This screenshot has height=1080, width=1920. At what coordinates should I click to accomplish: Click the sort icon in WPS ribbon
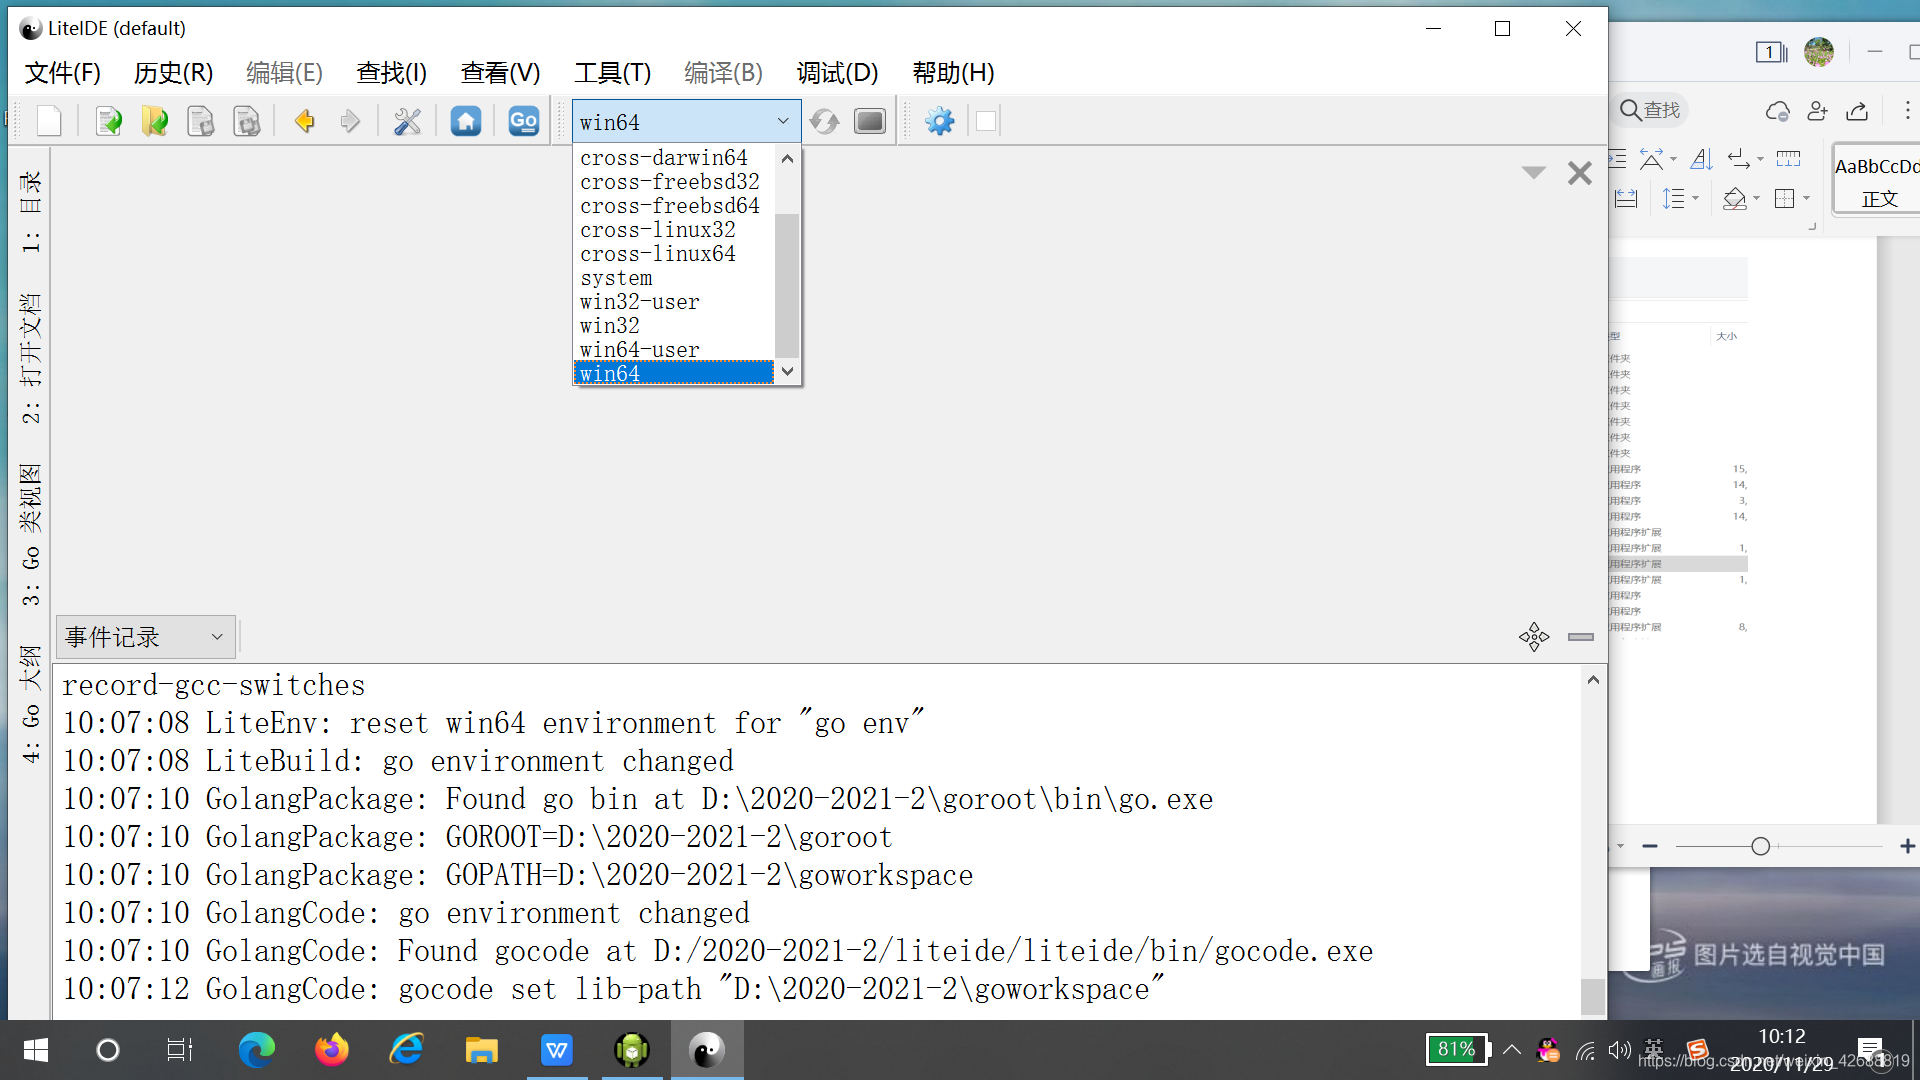tap(1701, 158)
